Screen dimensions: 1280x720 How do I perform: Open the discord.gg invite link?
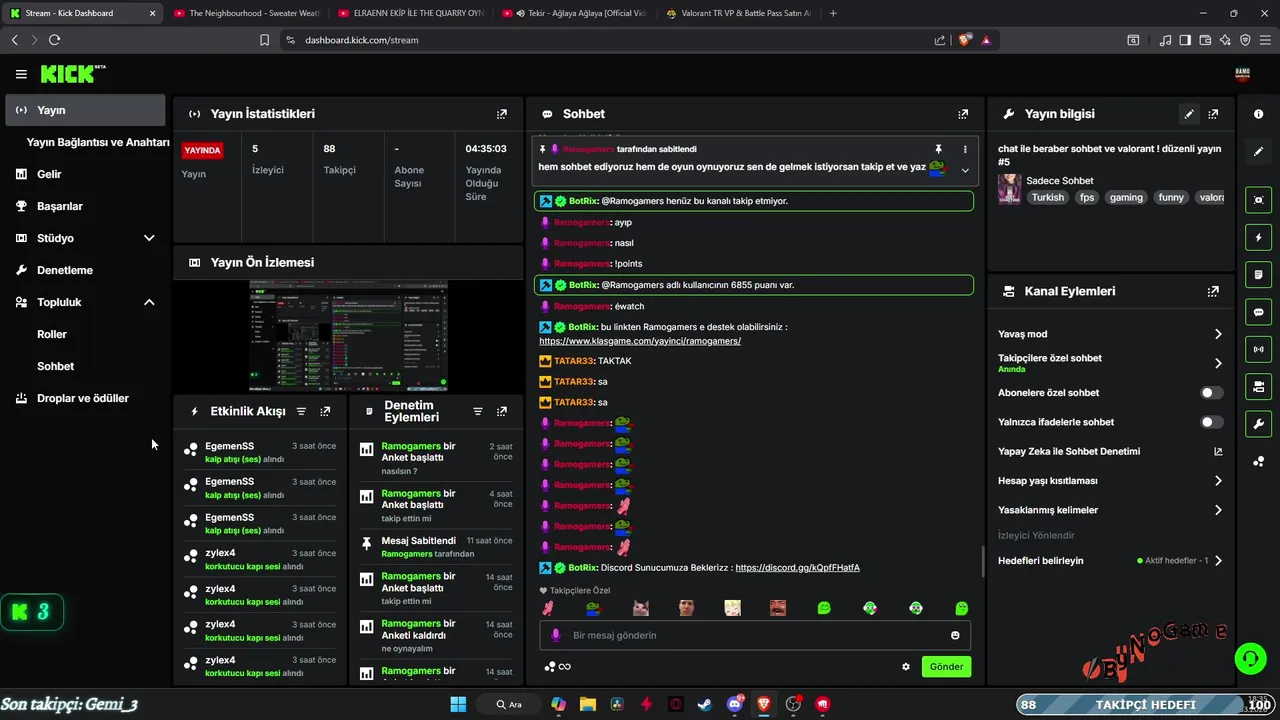click(x=797, y=568)
